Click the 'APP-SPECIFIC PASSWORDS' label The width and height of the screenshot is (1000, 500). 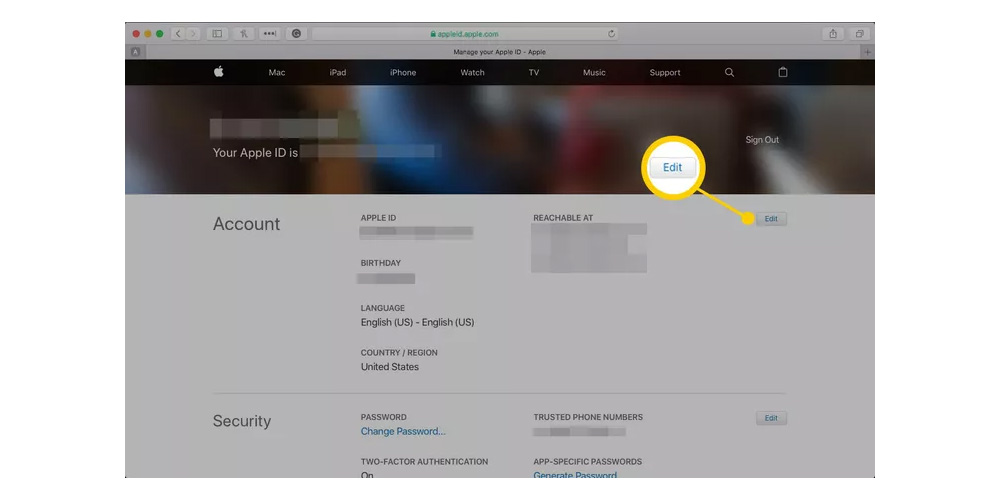[x=587, y=462]
